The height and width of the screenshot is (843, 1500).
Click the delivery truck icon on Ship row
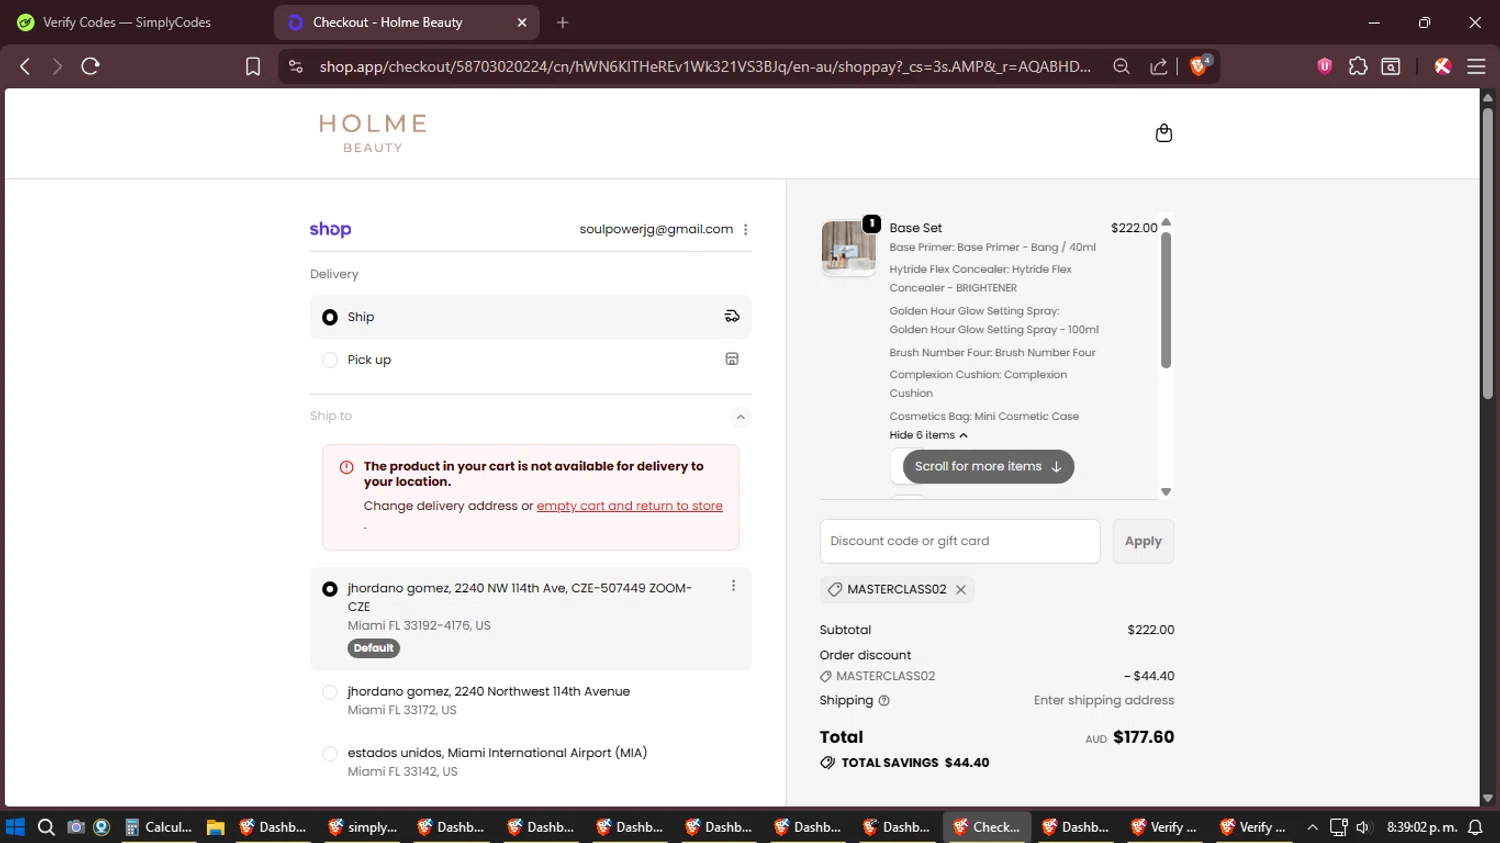(x=732, y=316)
